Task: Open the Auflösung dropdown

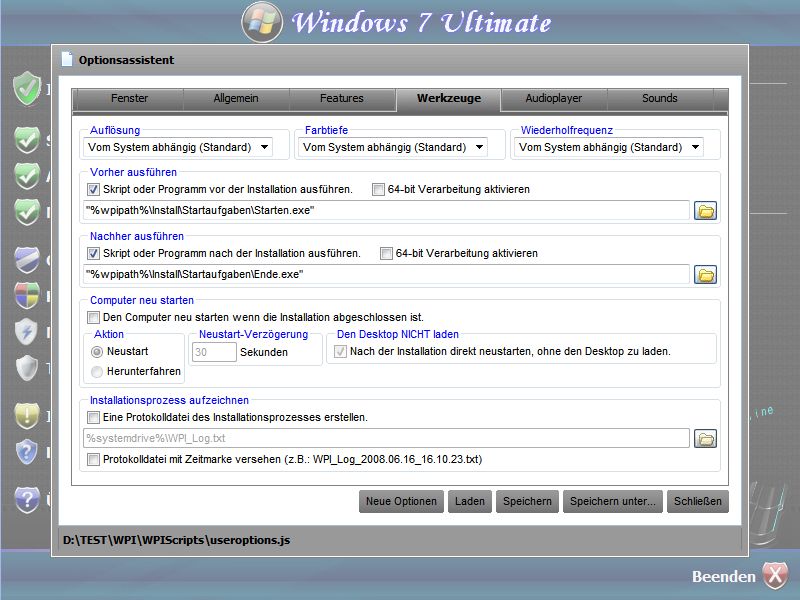Action: pyautogui.click(x=179, y=147)
